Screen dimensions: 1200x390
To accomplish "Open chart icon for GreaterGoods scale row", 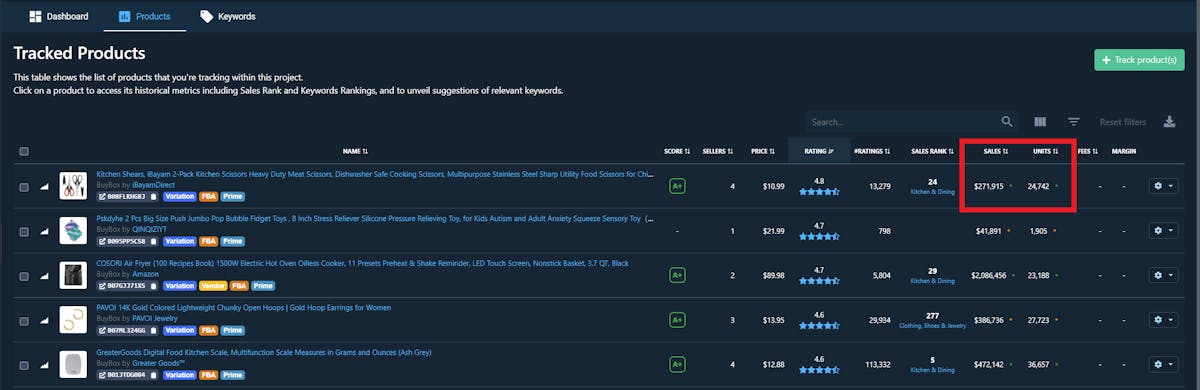I will (44, 365).
